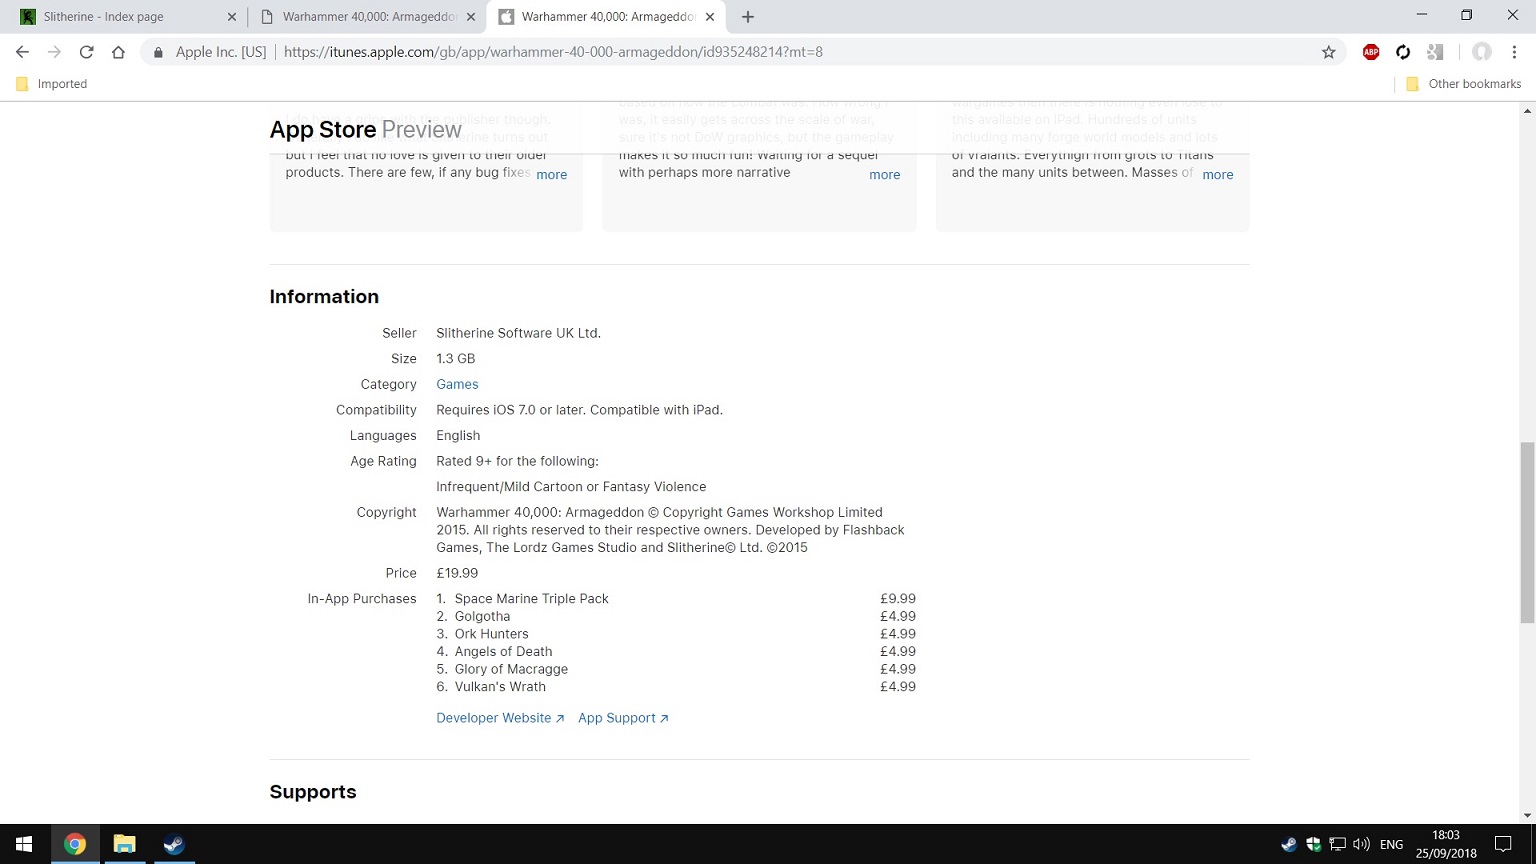Open the Games category link

[x=457, y=384]
